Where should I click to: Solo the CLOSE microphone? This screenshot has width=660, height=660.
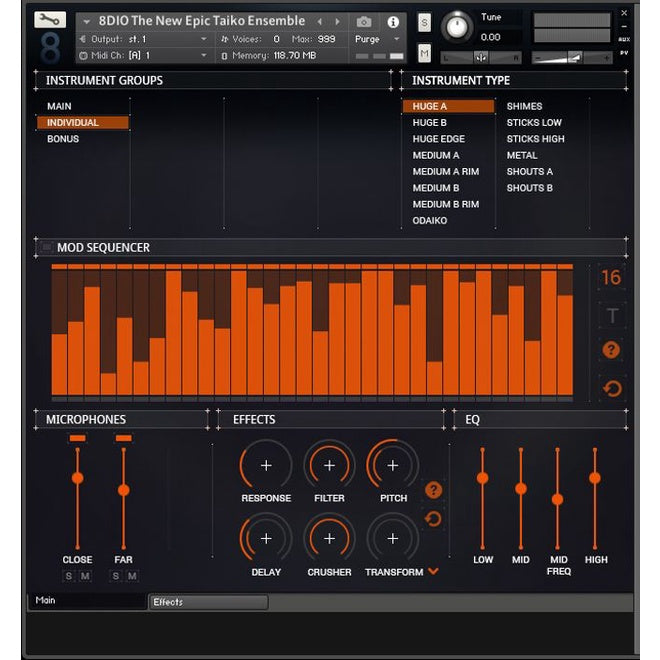click(69, 575)
